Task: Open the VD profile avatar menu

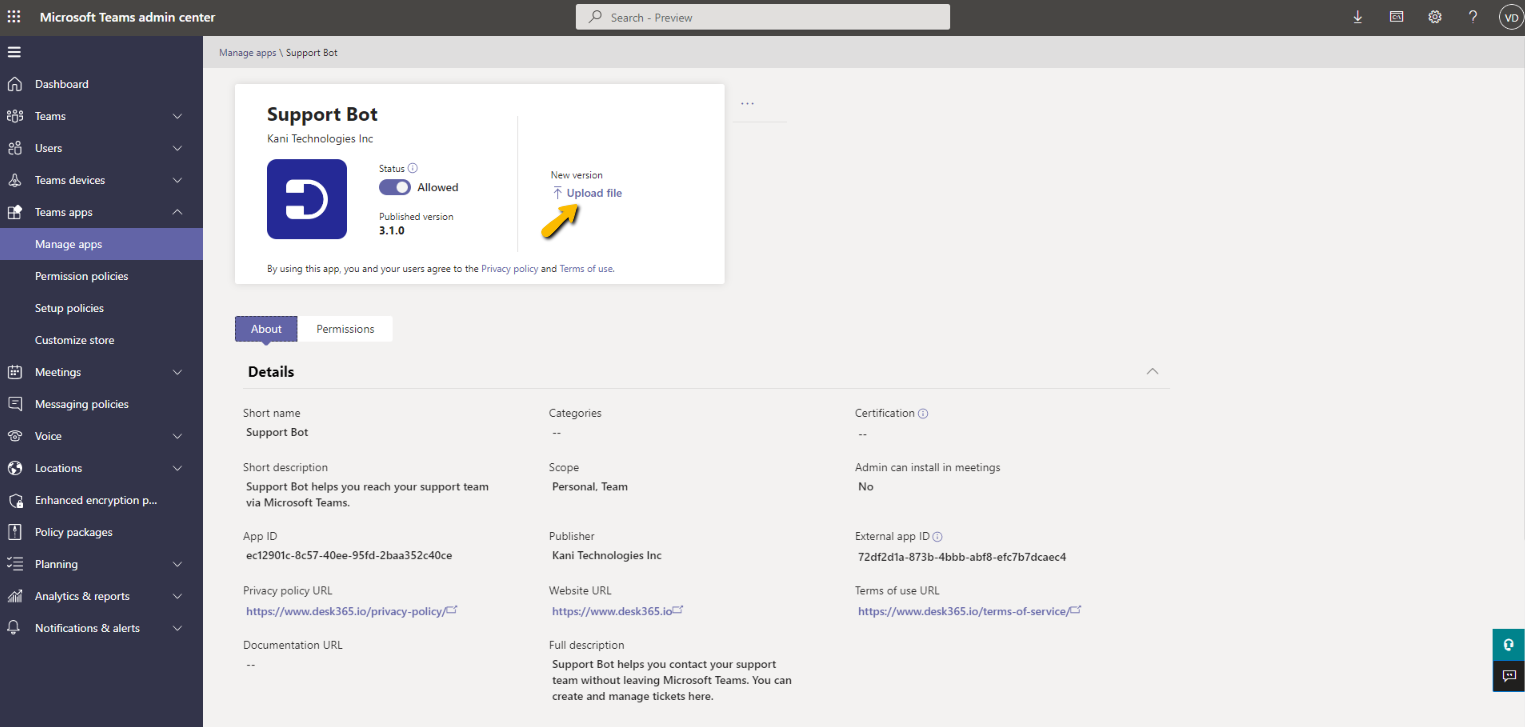Action: (1510, 16)
